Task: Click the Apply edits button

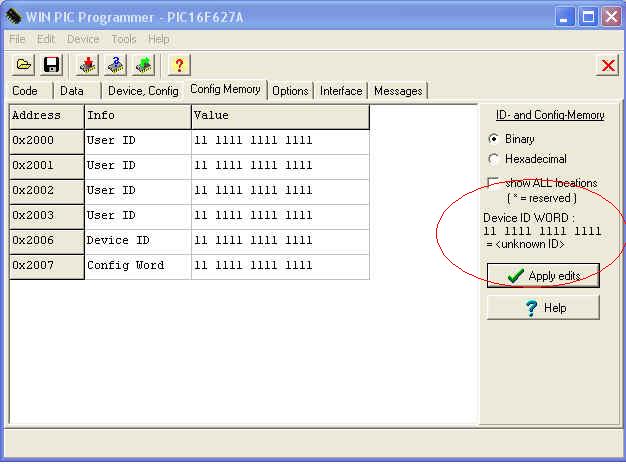Action: (x=543, y=276)
